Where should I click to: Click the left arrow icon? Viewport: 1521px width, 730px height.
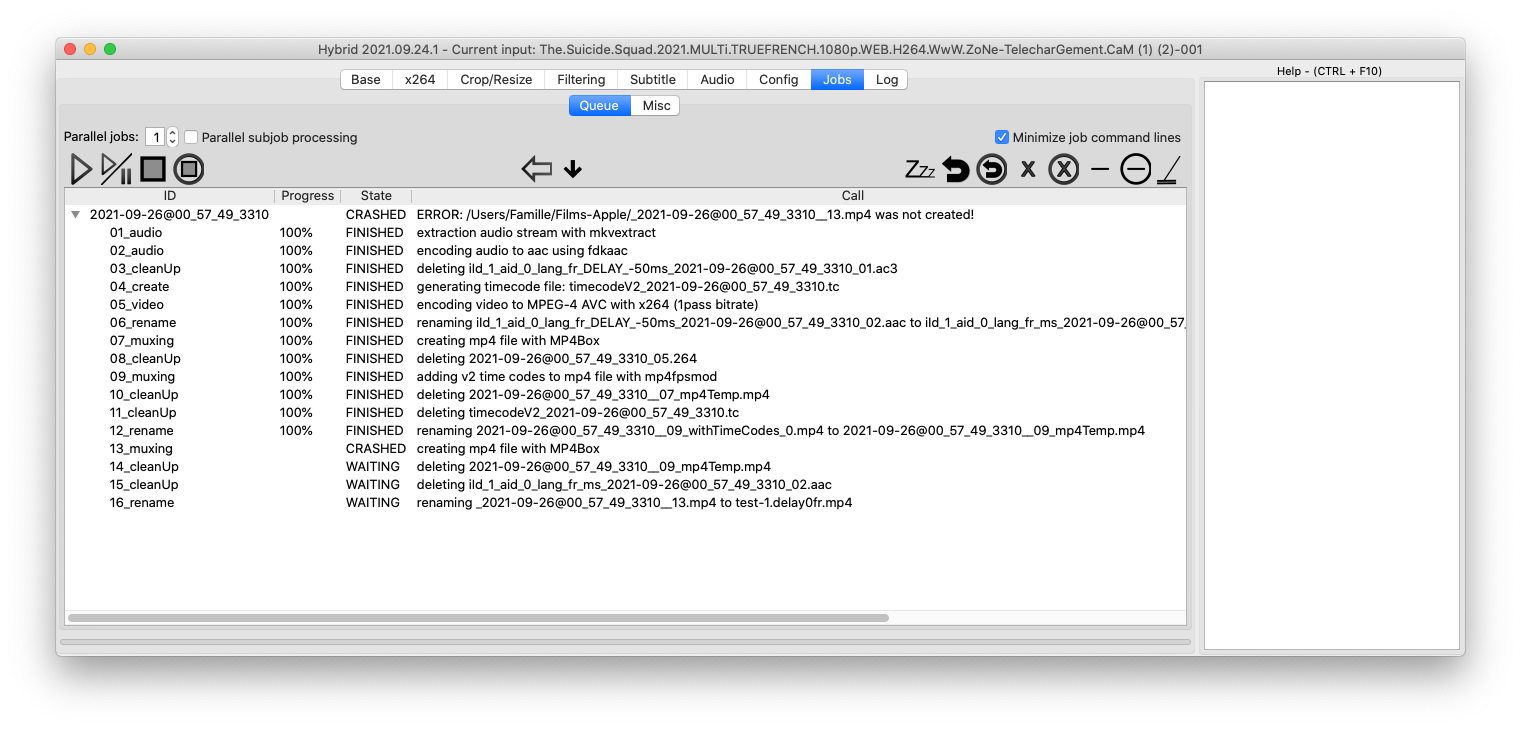537,169
